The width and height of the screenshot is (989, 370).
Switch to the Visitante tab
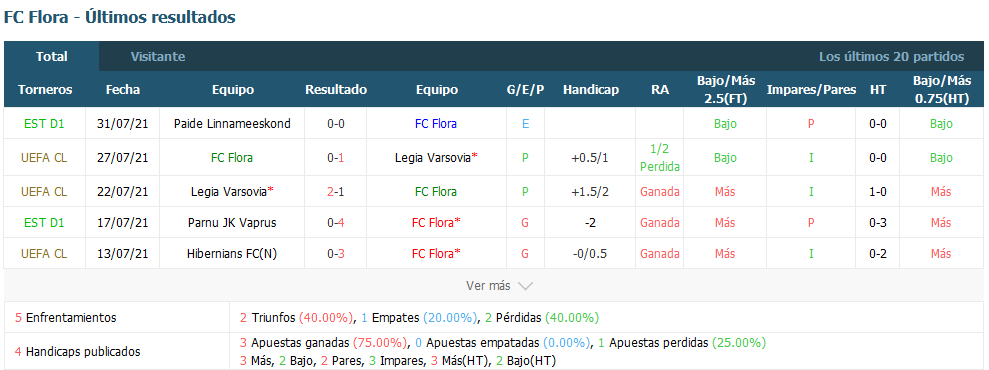coord(158,57)
